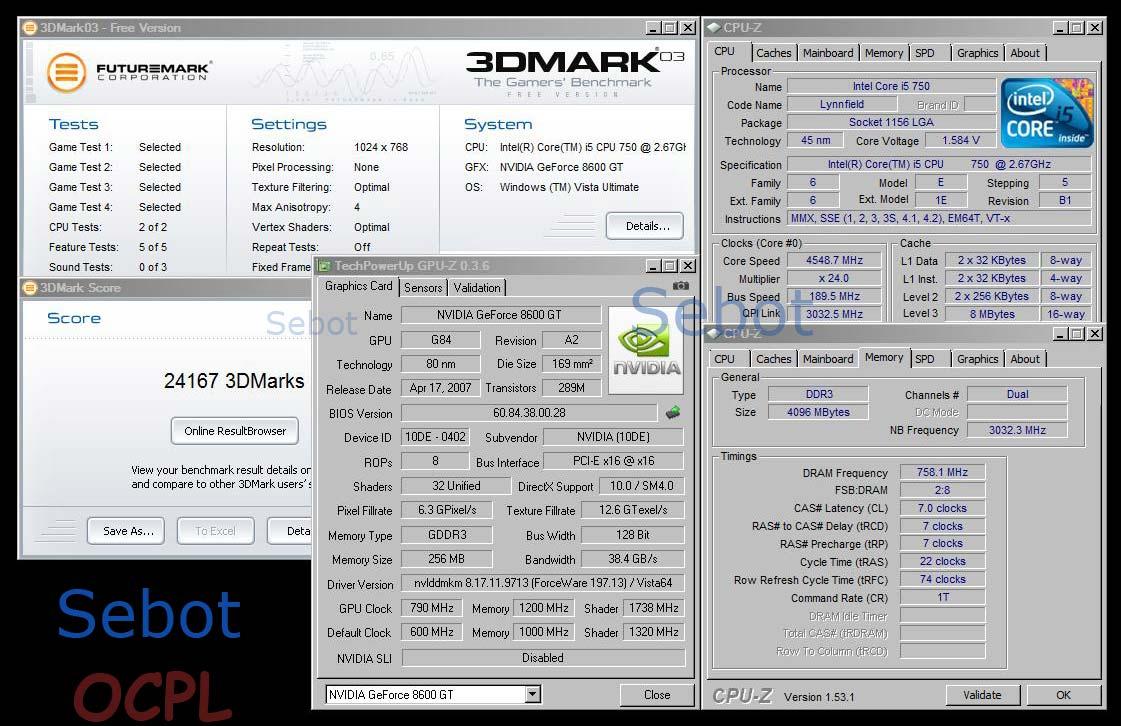Click Memory Type GDDR3 field
The width and height of the screenshot is (1121, 726).
(x=447, y=534)
